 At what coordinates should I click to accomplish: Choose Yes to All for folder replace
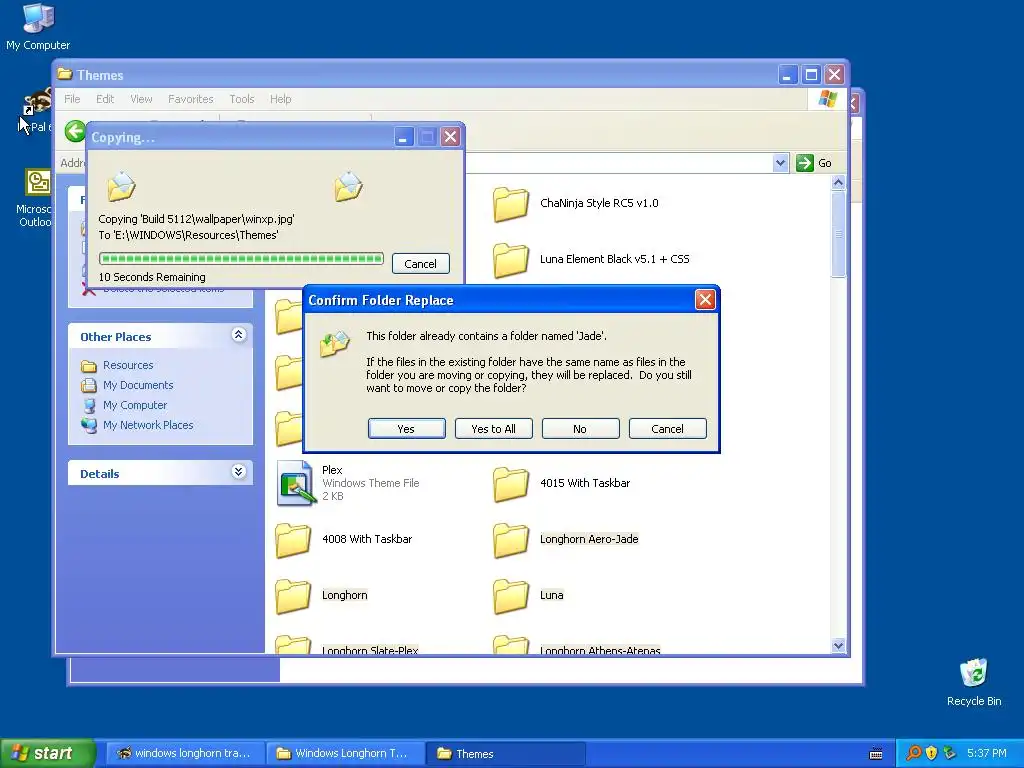coord(493,429)
